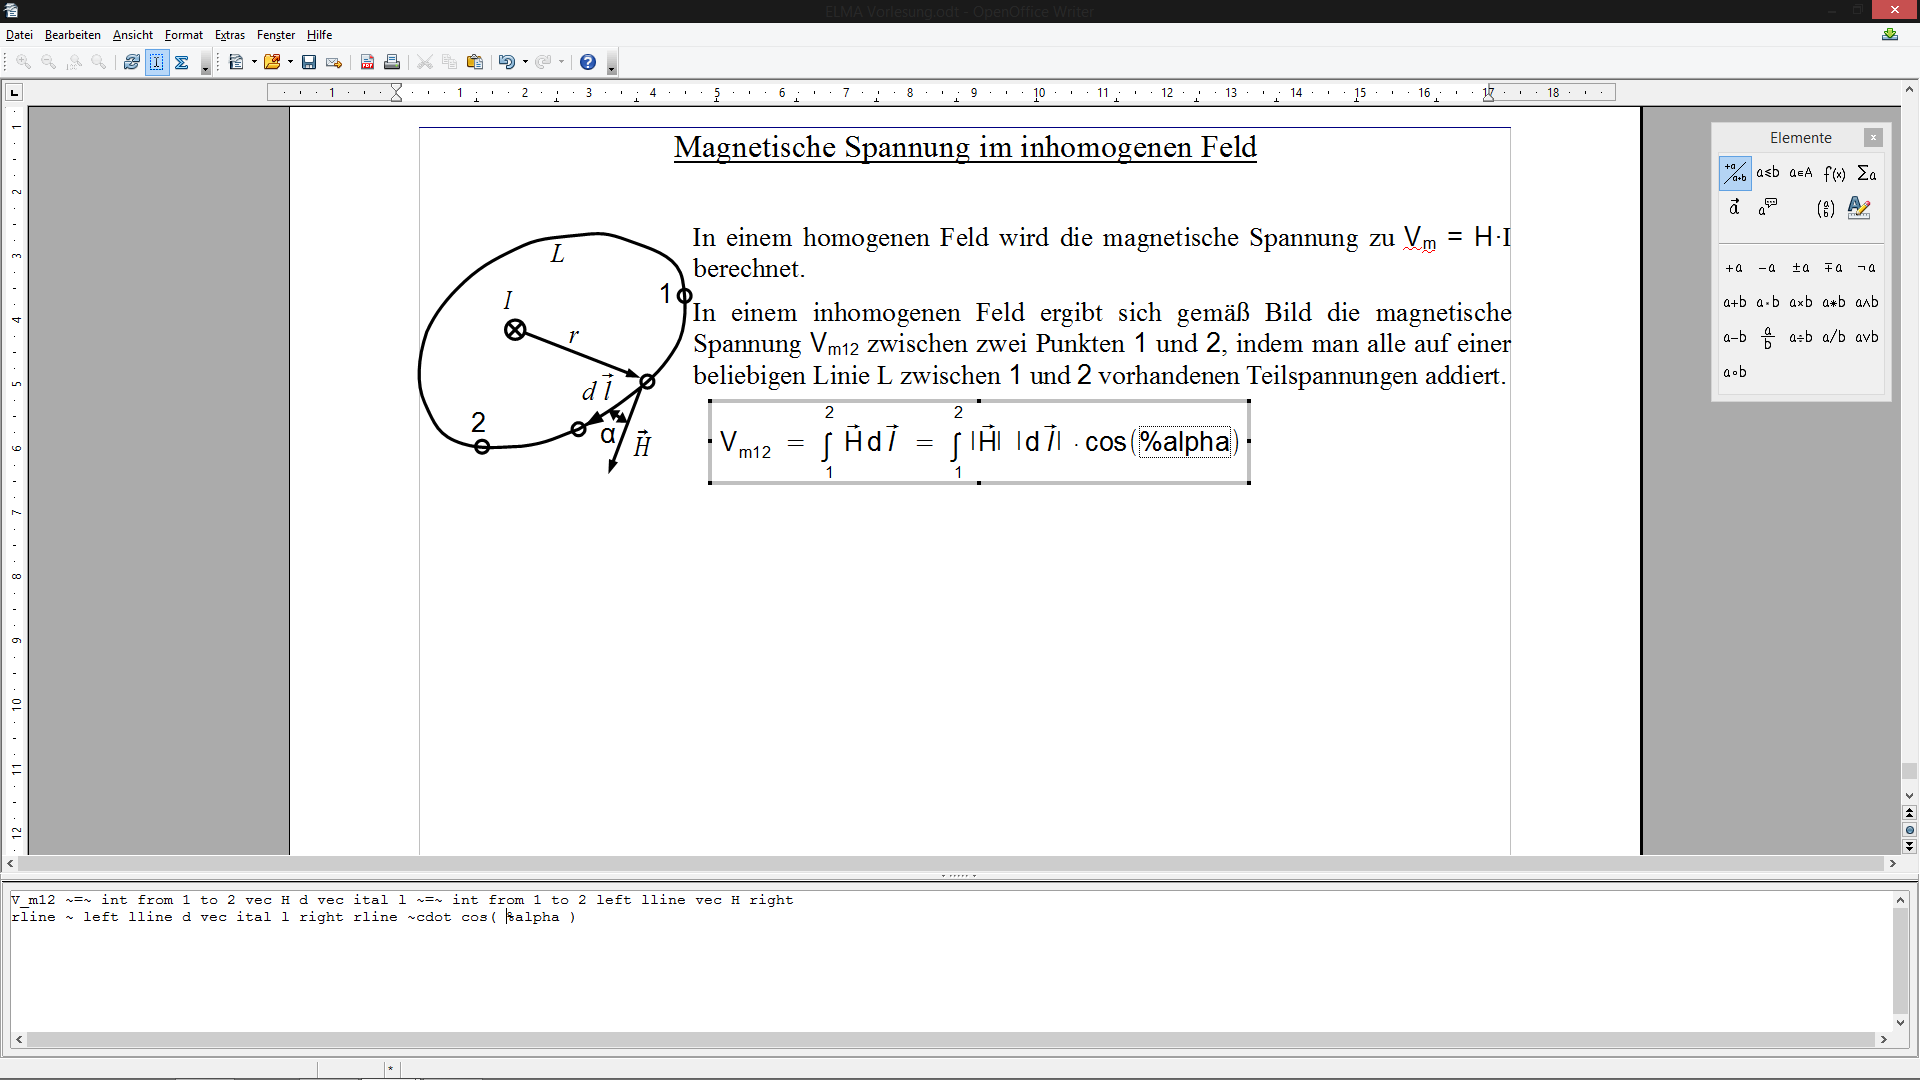Screen dimensions: 1920x1080
Task: Toggle the Formats category button in Elemente
Action: click(x=1859, y=208)
